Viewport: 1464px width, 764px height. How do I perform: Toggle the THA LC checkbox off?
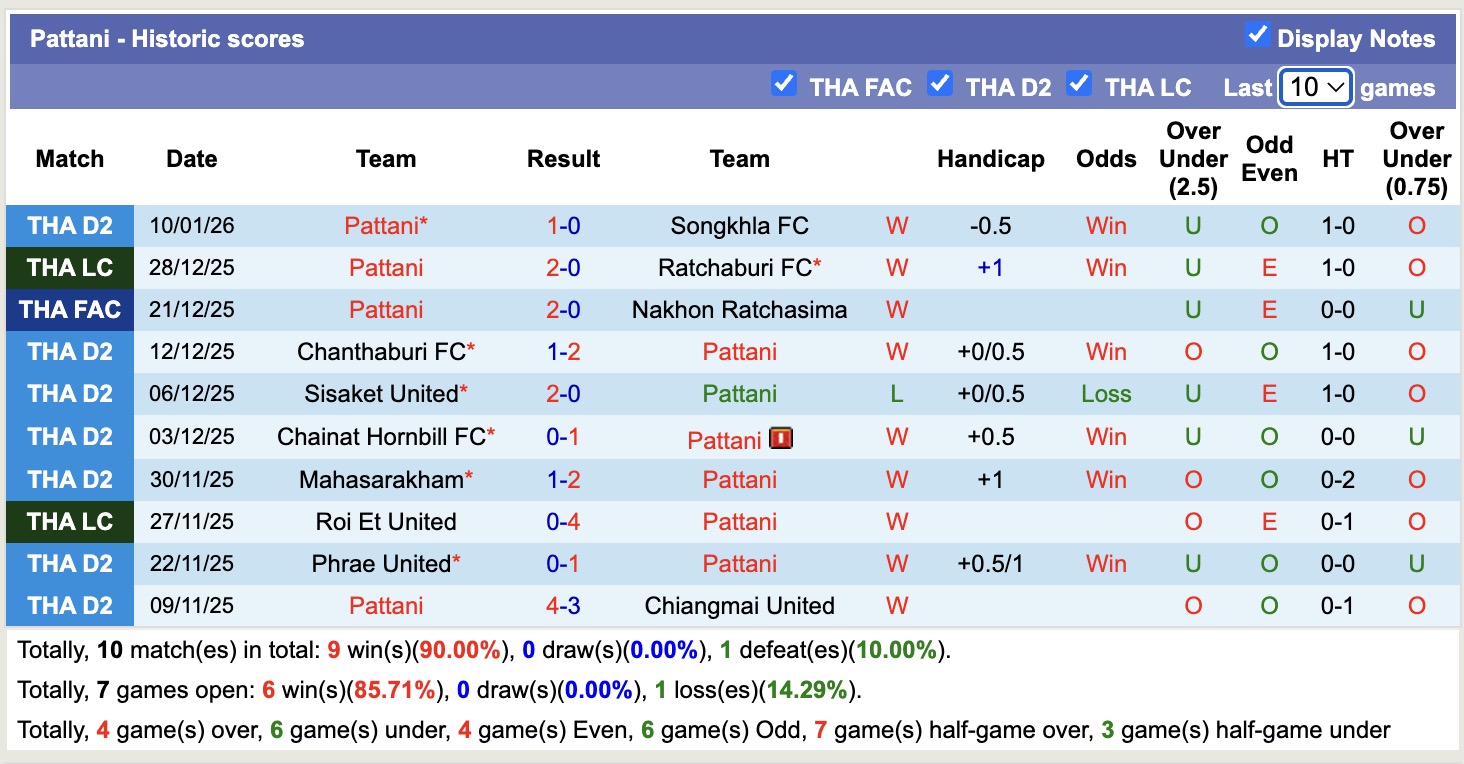point(1079,85)
